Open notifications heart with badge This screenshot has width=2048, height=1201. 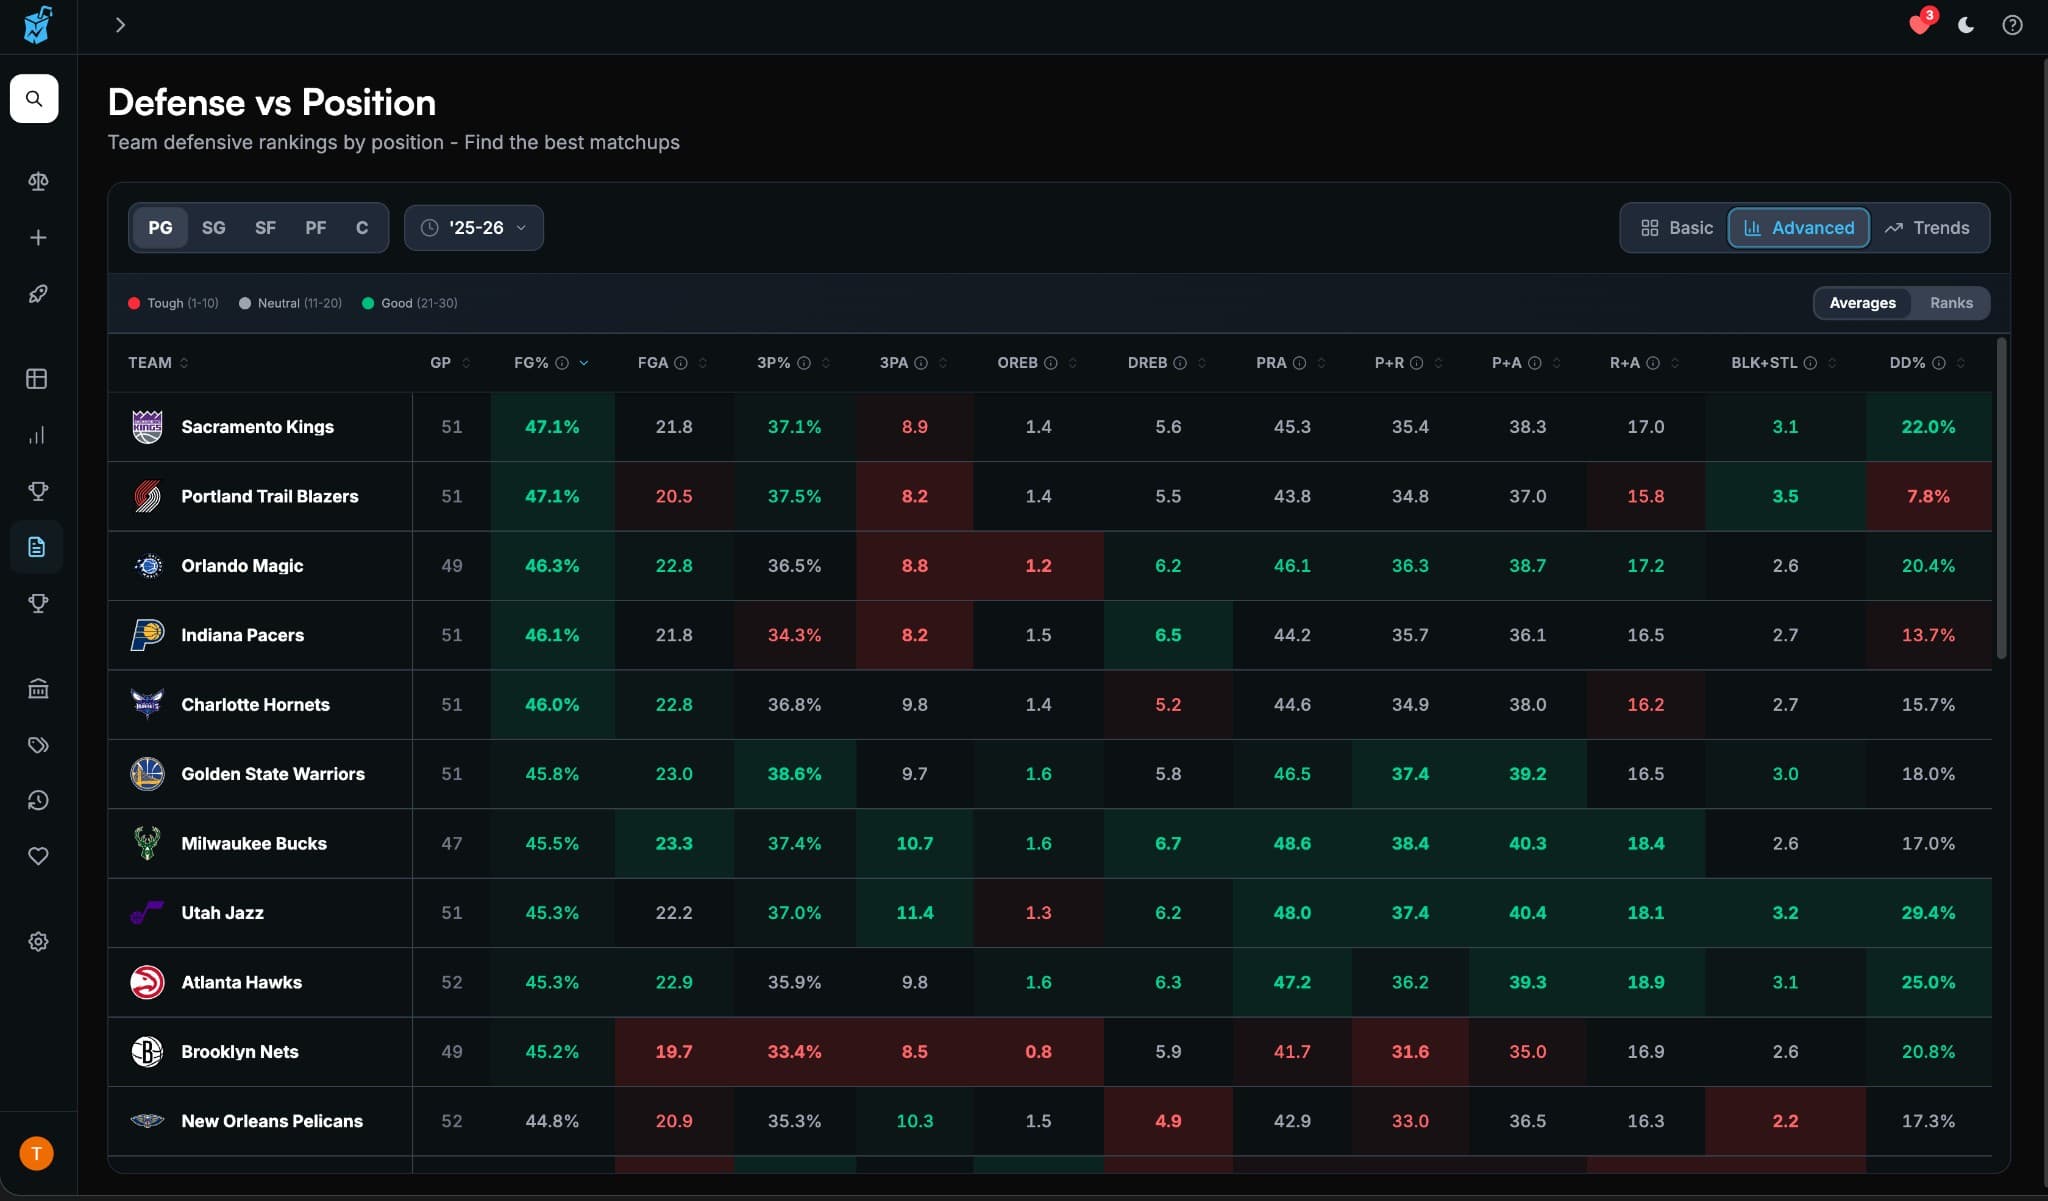[1919, 25]
